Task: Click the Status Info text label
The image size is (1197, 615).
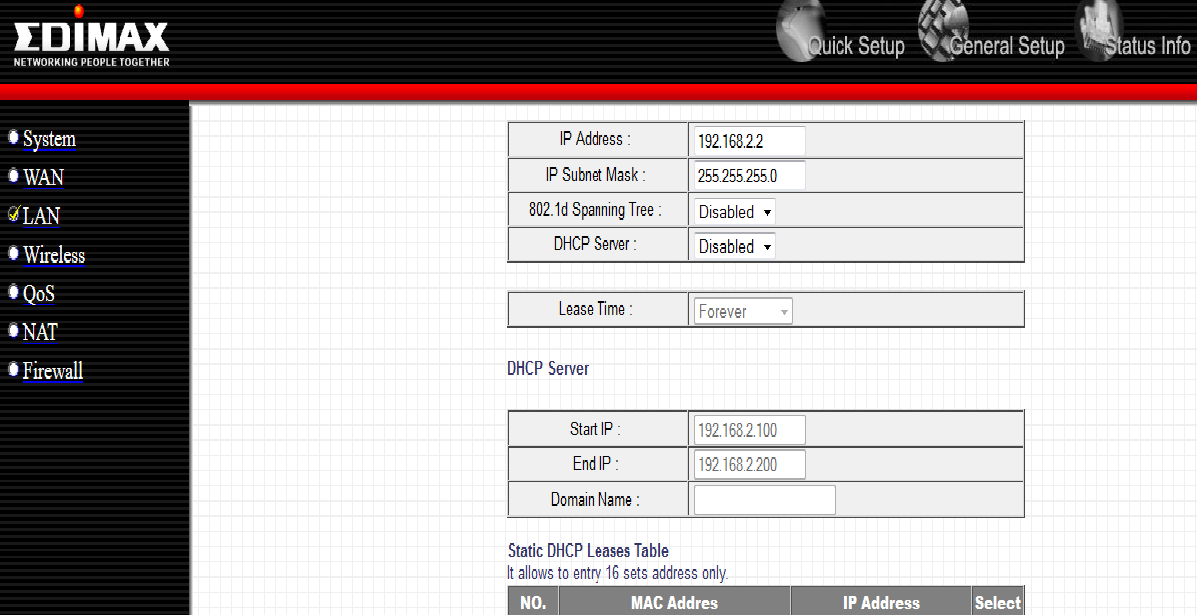Action: pos(1148,46)
